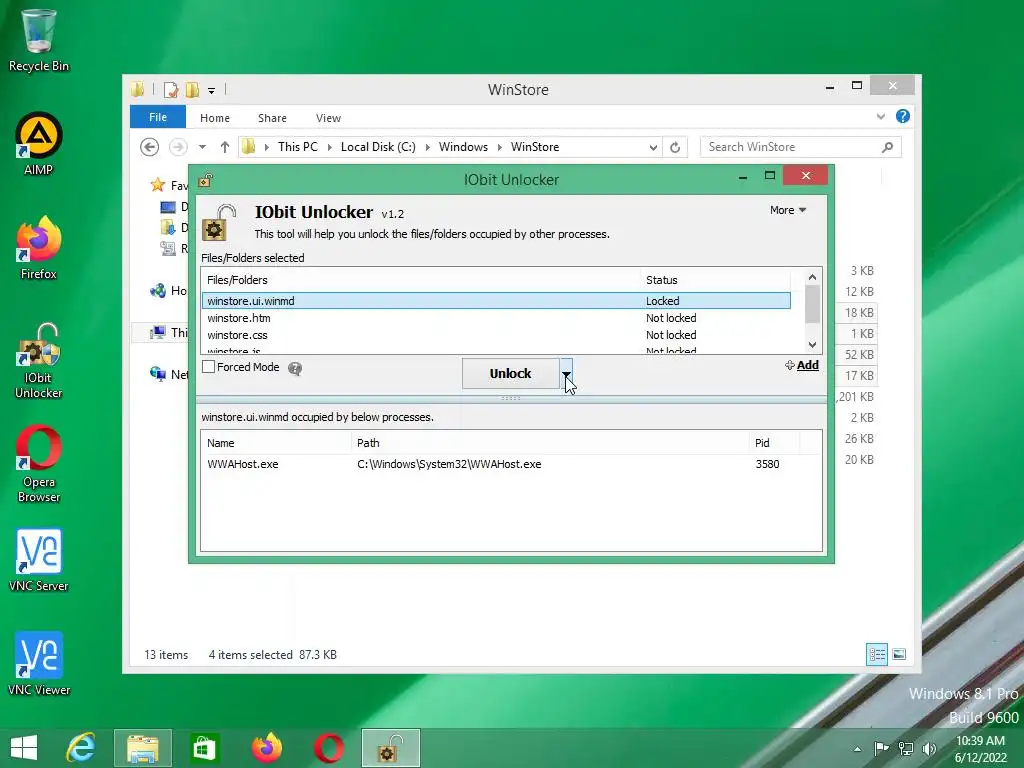Open the network tray icon
Image resolution: width=1024 pixels, height=768 pixels.
click(x=906, y=748)
